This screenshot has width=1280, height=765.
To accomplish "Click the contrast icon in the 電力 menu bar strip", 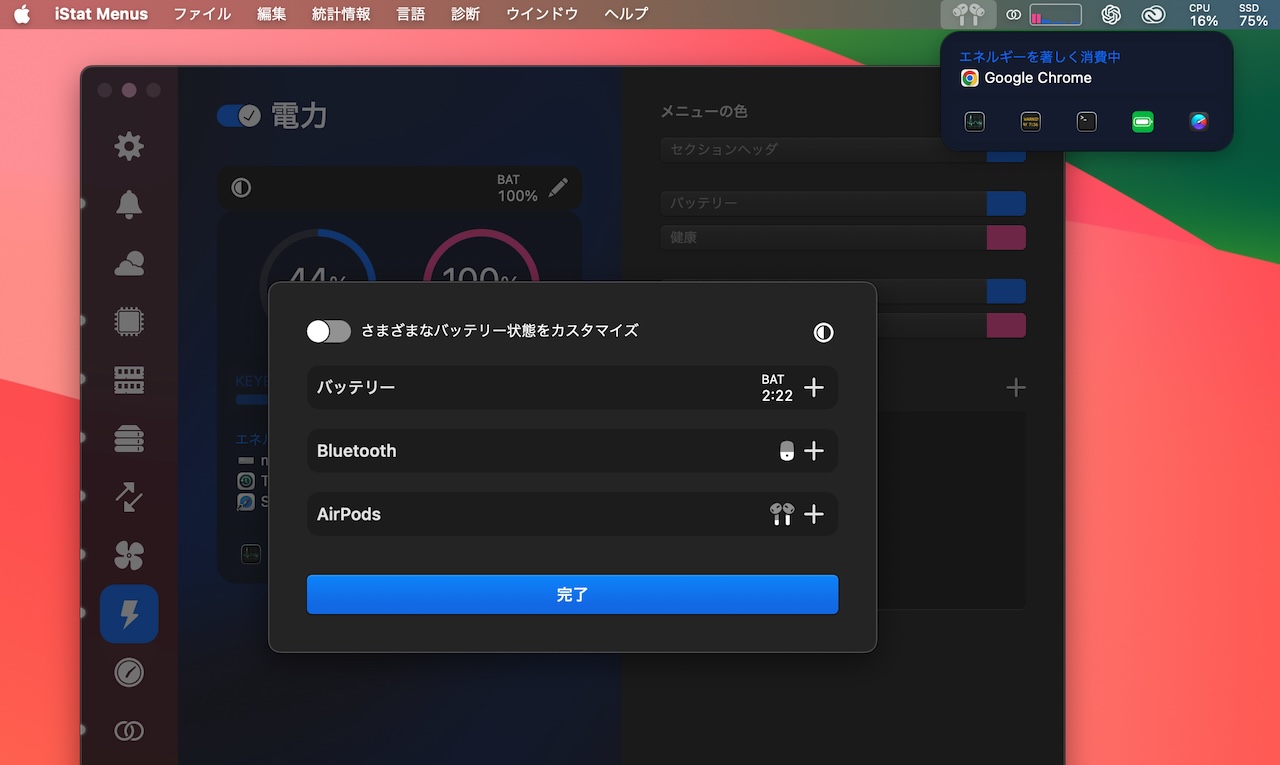I will [x=241, y=187].
